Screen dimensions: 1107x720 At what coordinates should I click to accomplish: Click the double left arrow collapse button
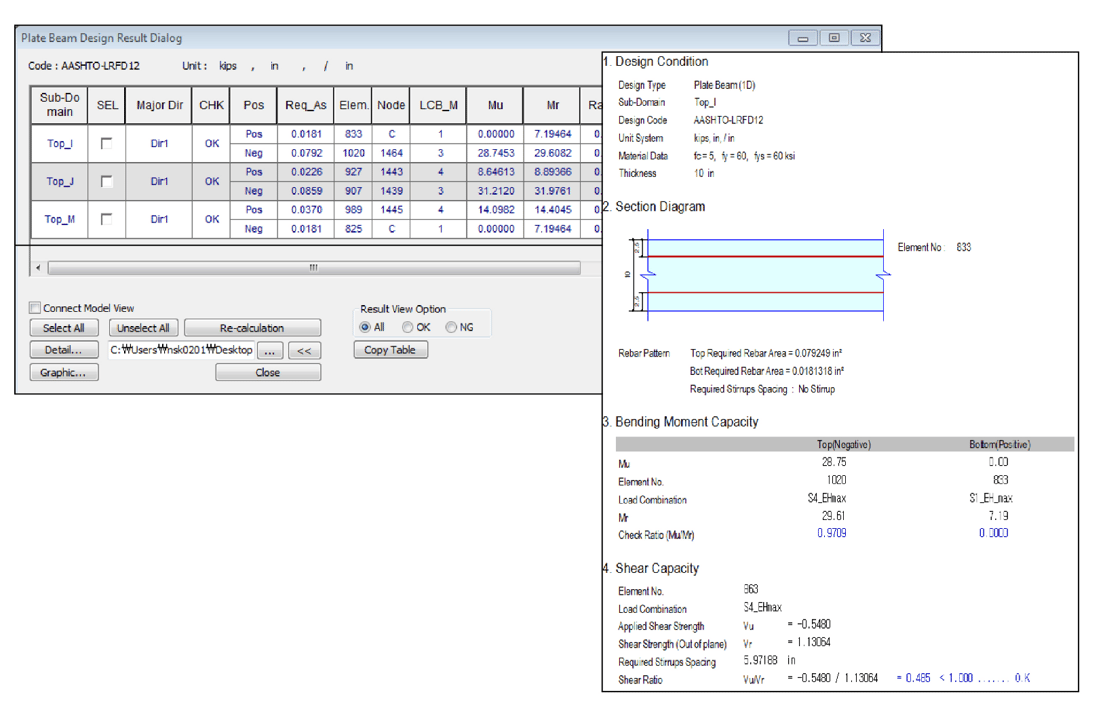coord(305,351)
